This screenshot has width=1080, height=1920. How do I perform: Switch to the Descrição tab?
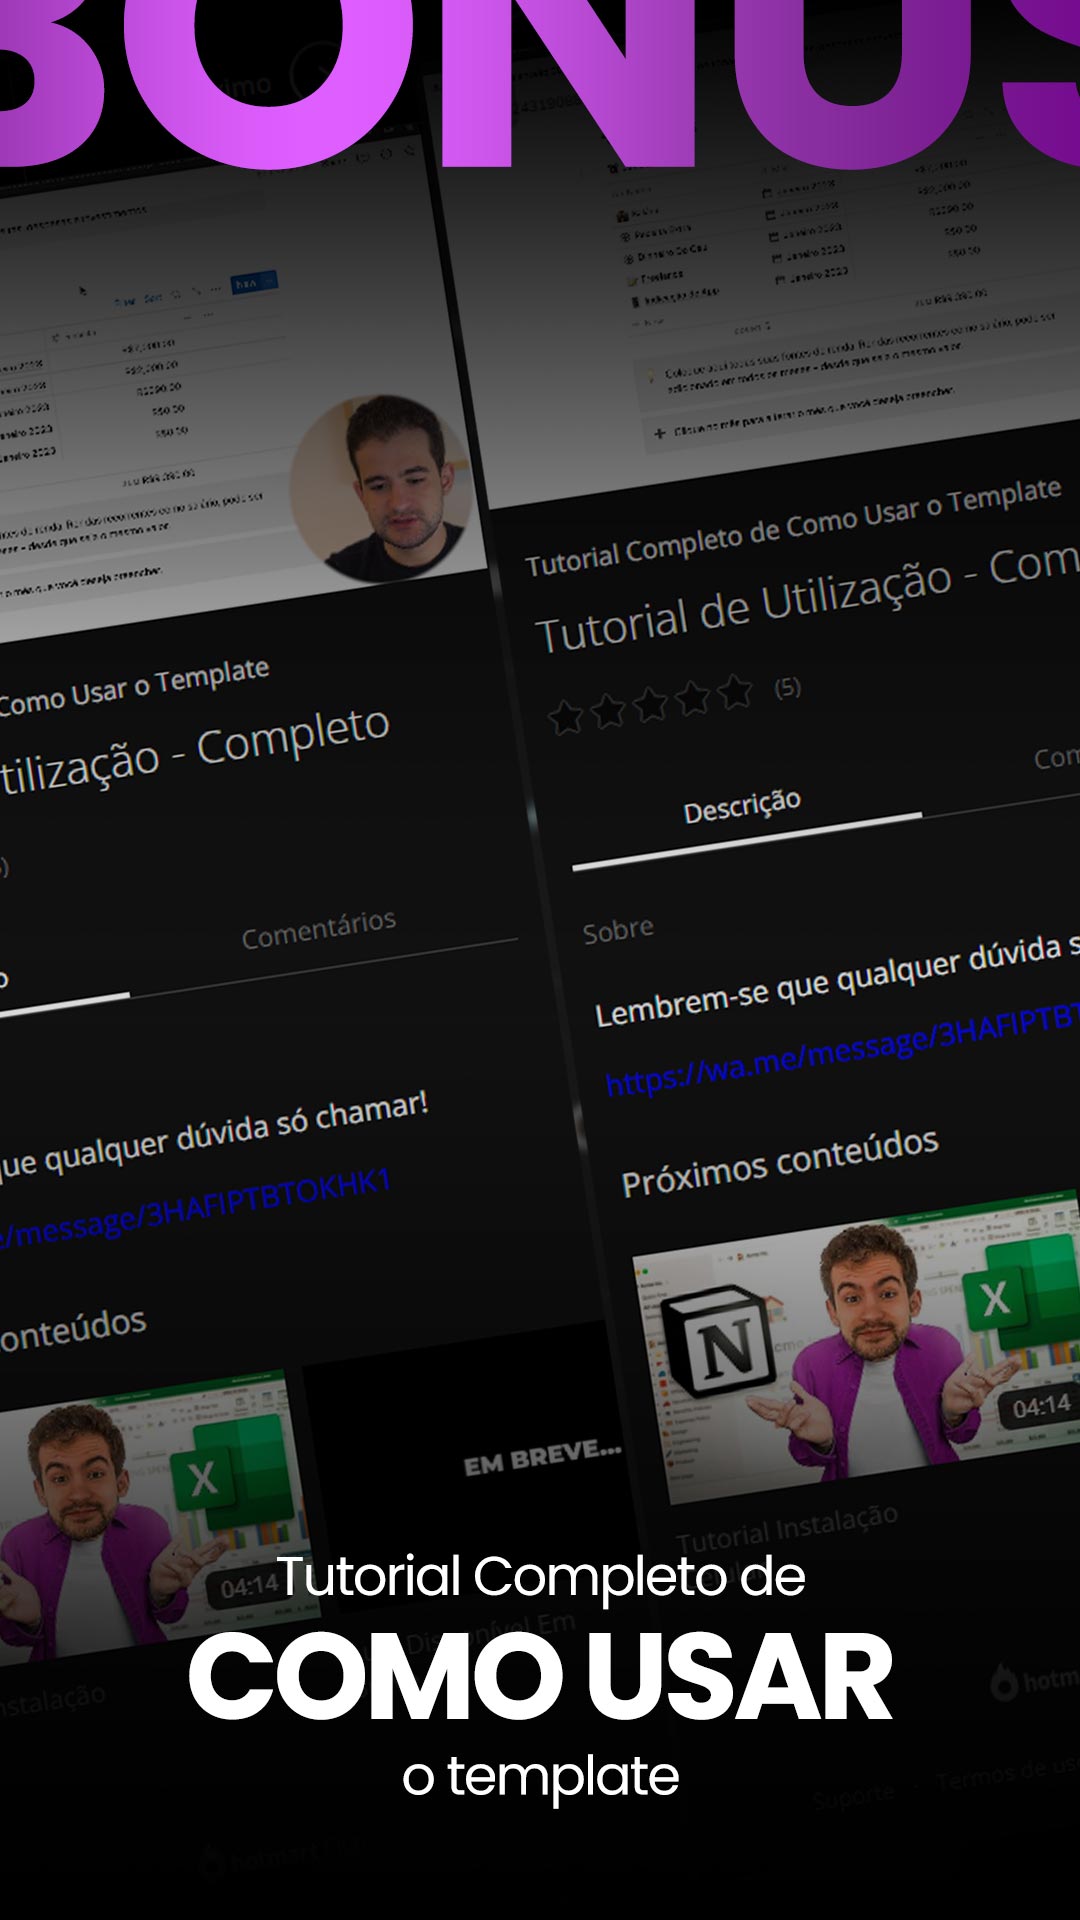[742, 807]
